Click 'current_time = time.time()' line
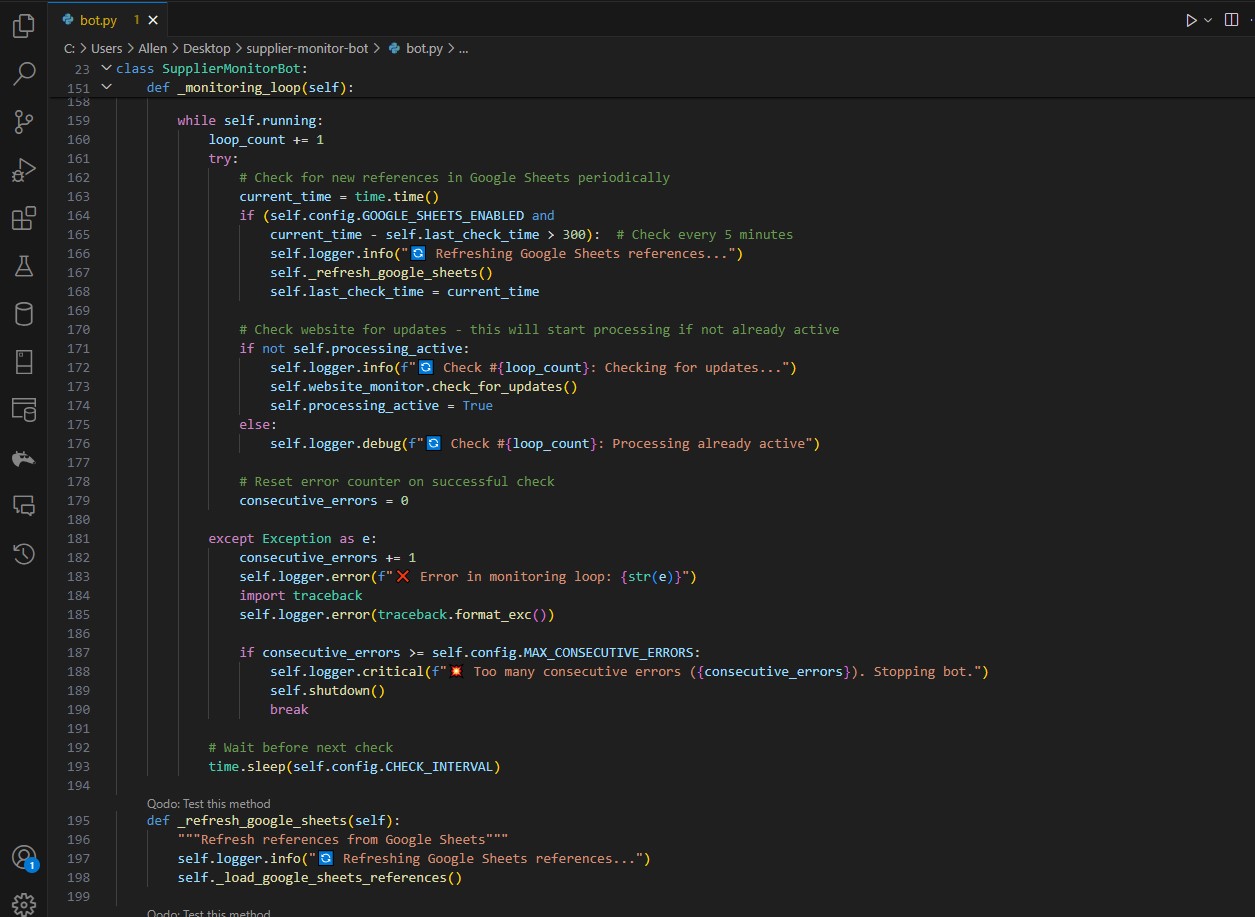This screenshot has width=1255, height=917. pos(339,196)
